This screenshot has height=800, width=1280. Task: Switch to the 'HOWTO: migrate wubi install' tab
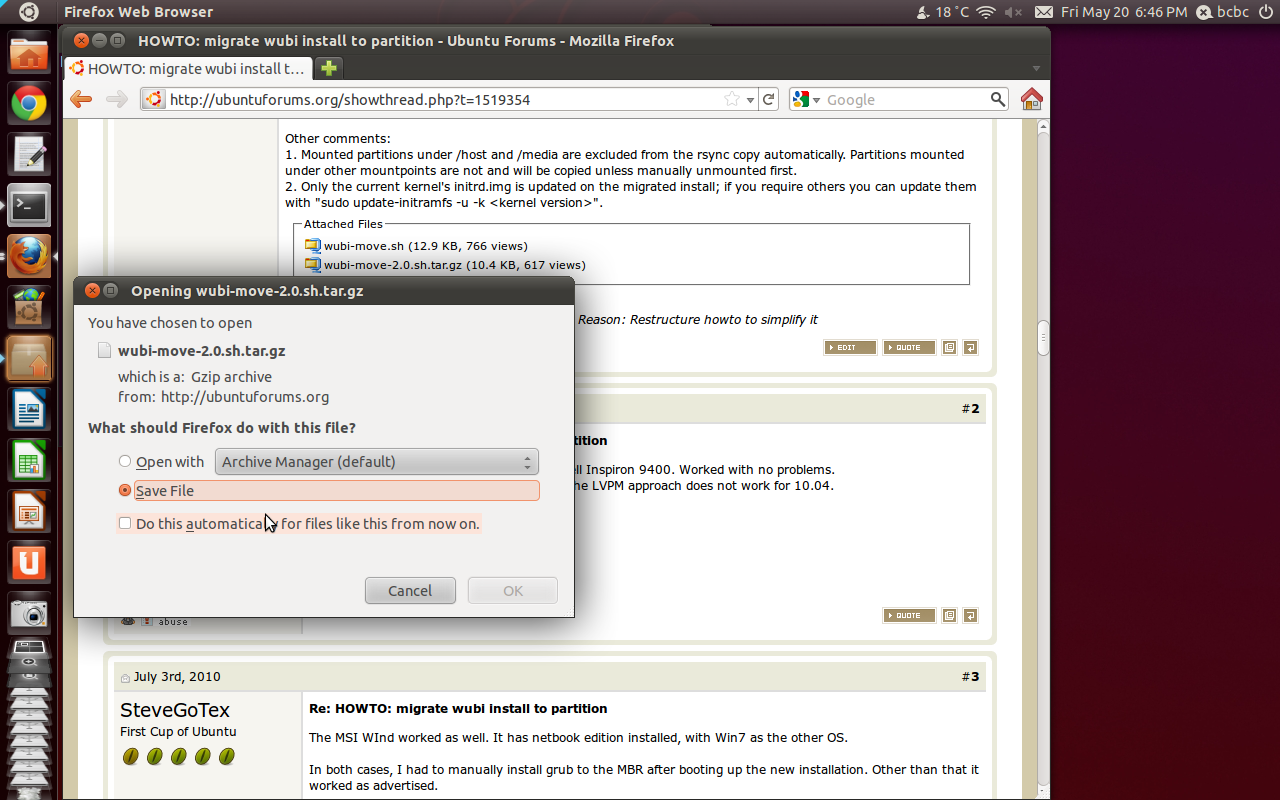[x=187, y=69]
